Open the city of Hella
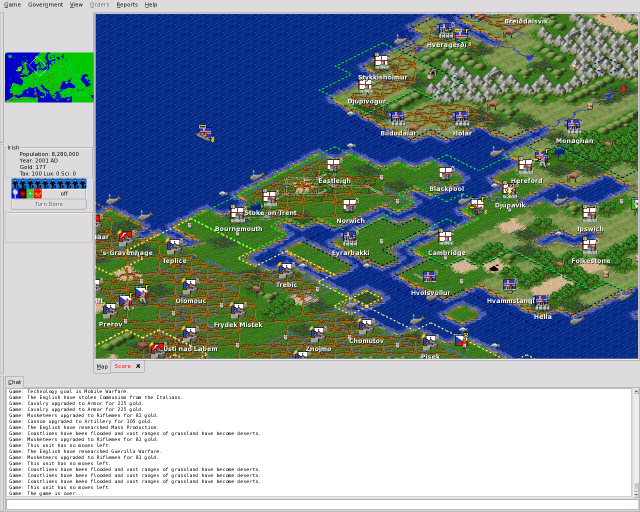640x512 pixels. 541,302
